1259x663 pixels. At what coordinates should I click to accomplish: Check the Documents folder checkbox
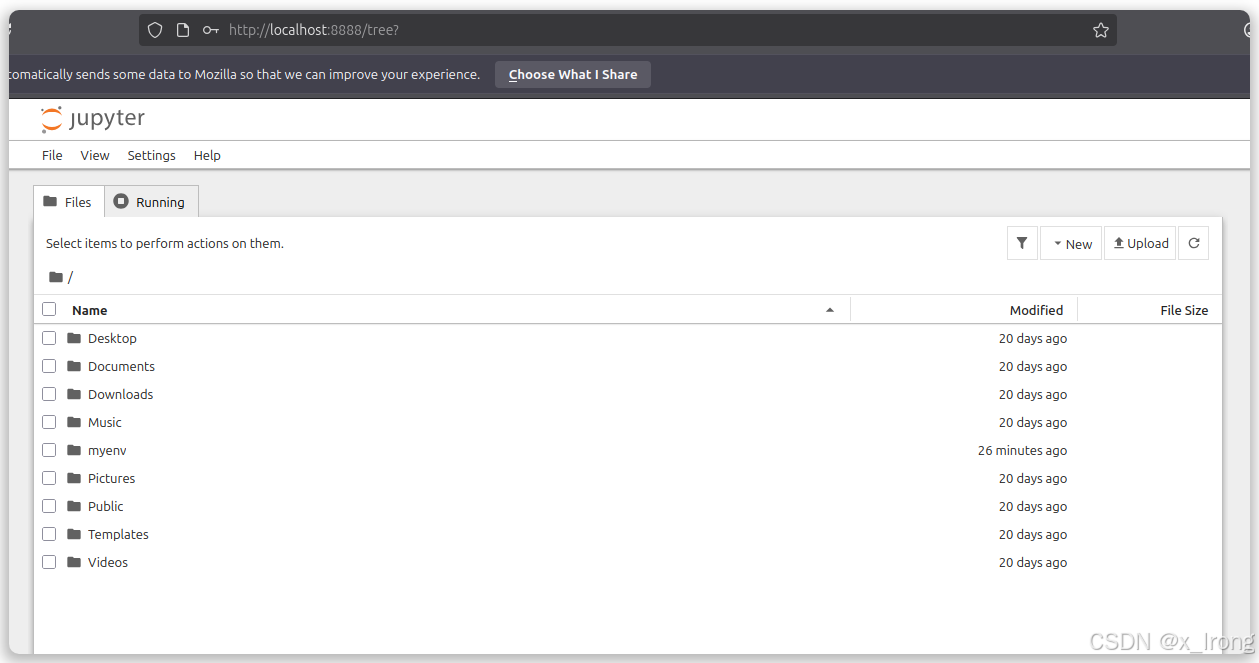[x=49, y=366]
